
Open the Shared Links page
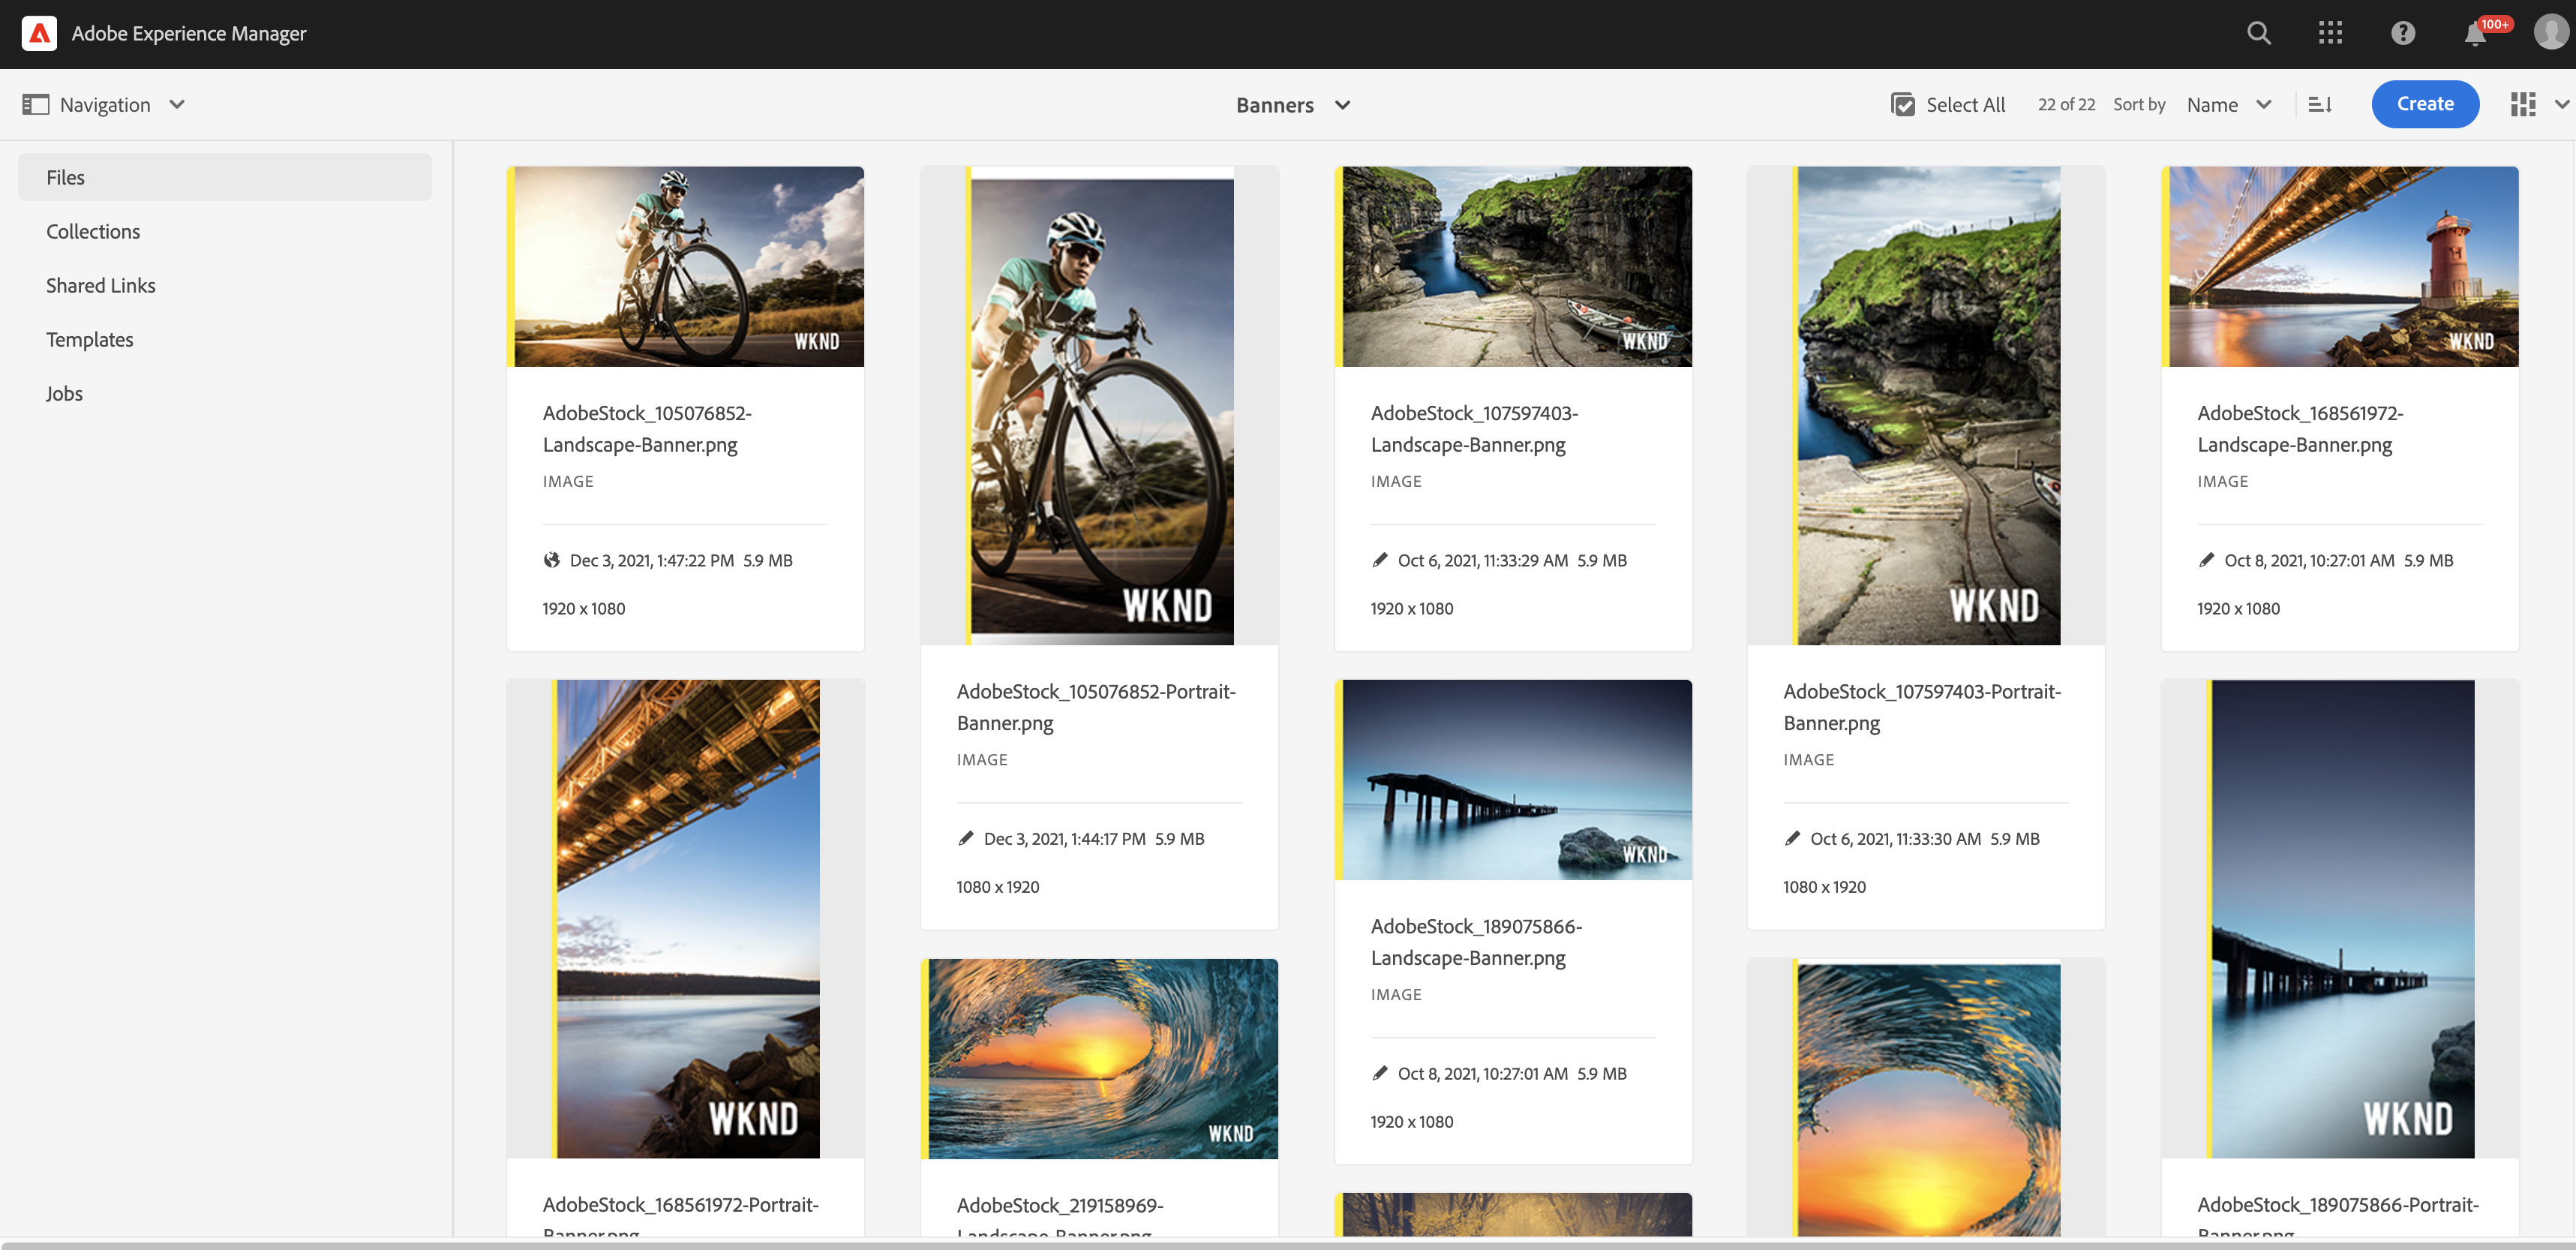click(100, 285)
